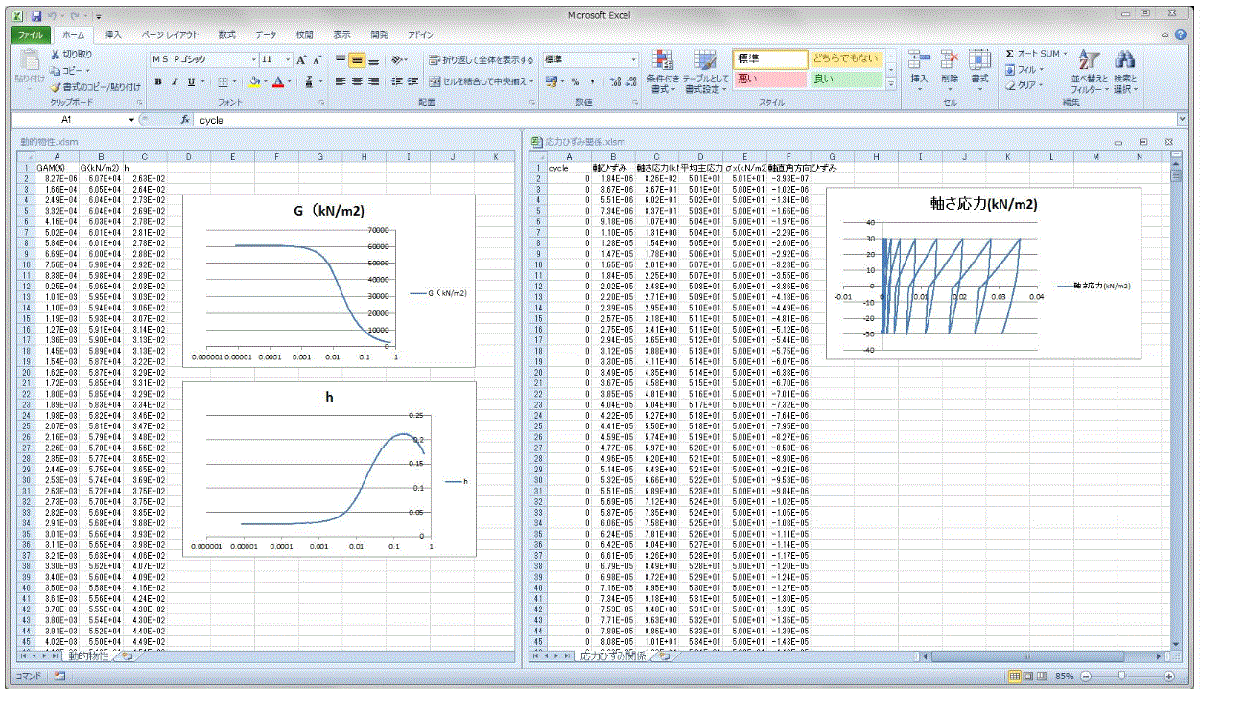This screenshot has height=719, width=1251.
Task: Toggle italic formatting
Action: (x=173, y=82)
